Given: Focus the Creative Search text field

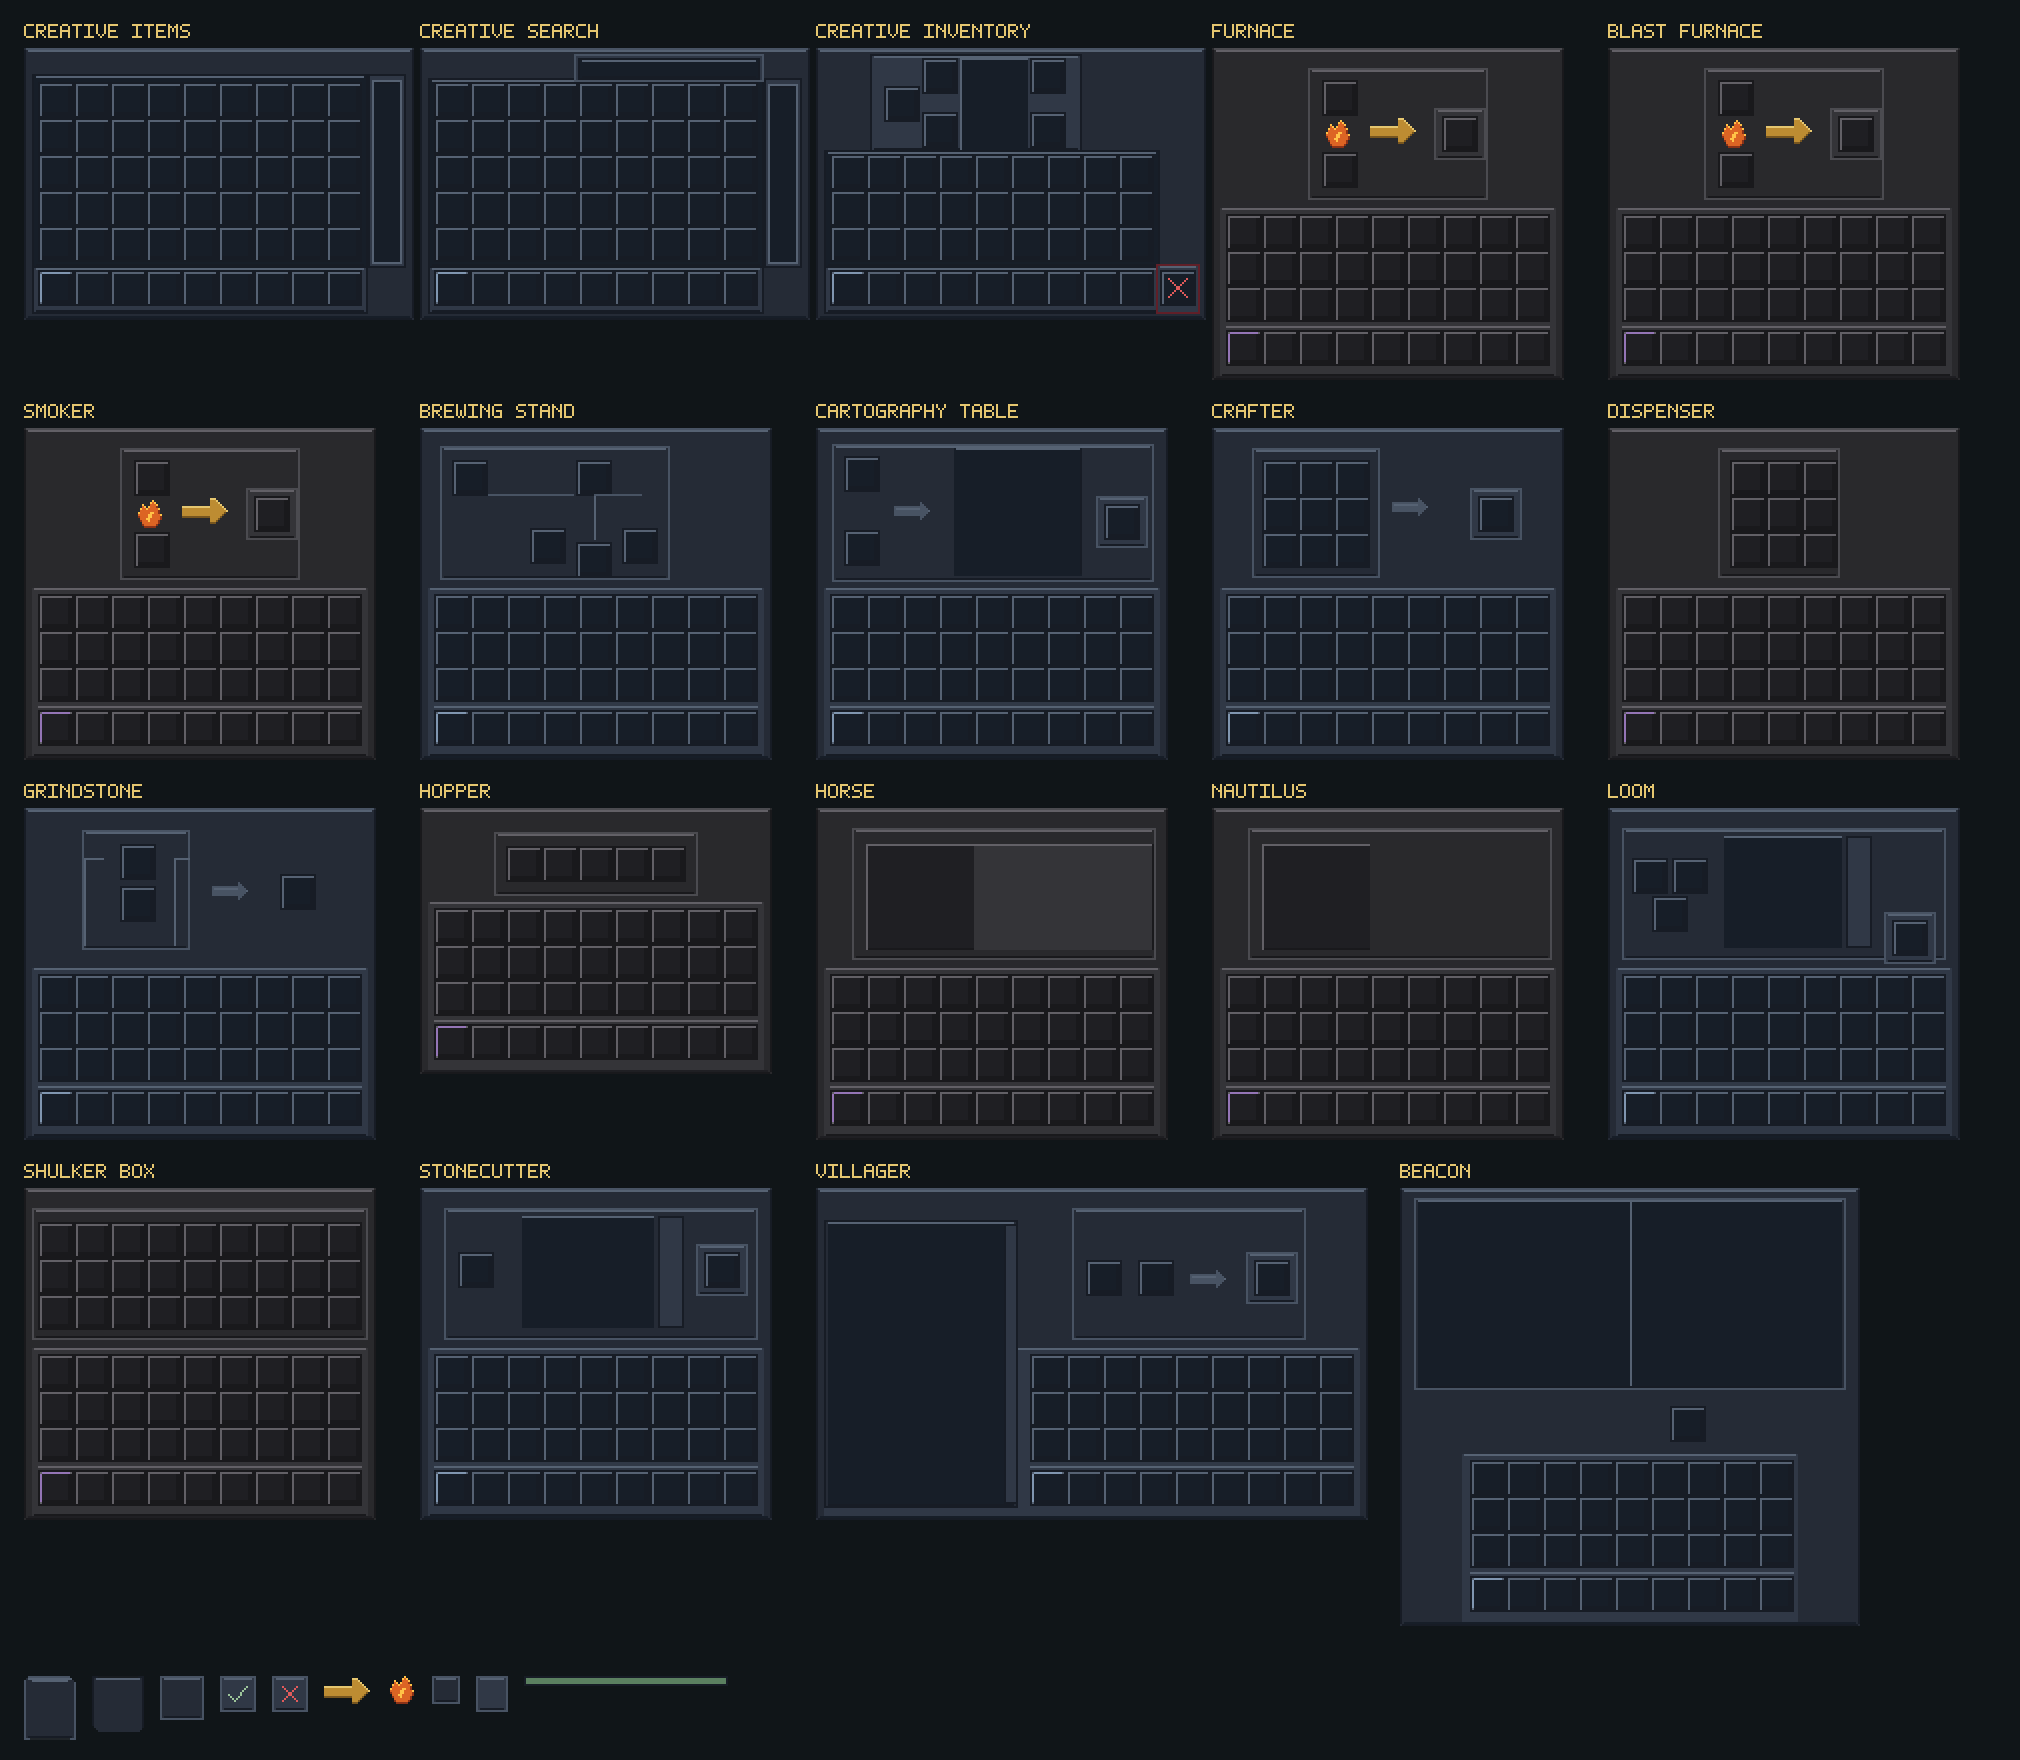Looking at the screenshot, I should (x=669, y=69).
